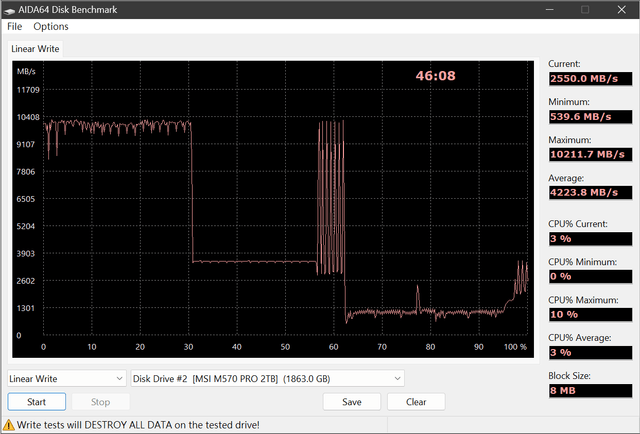Click the CPU% Average: label
This screenshot has height=434, width=640.
(580, 338)
